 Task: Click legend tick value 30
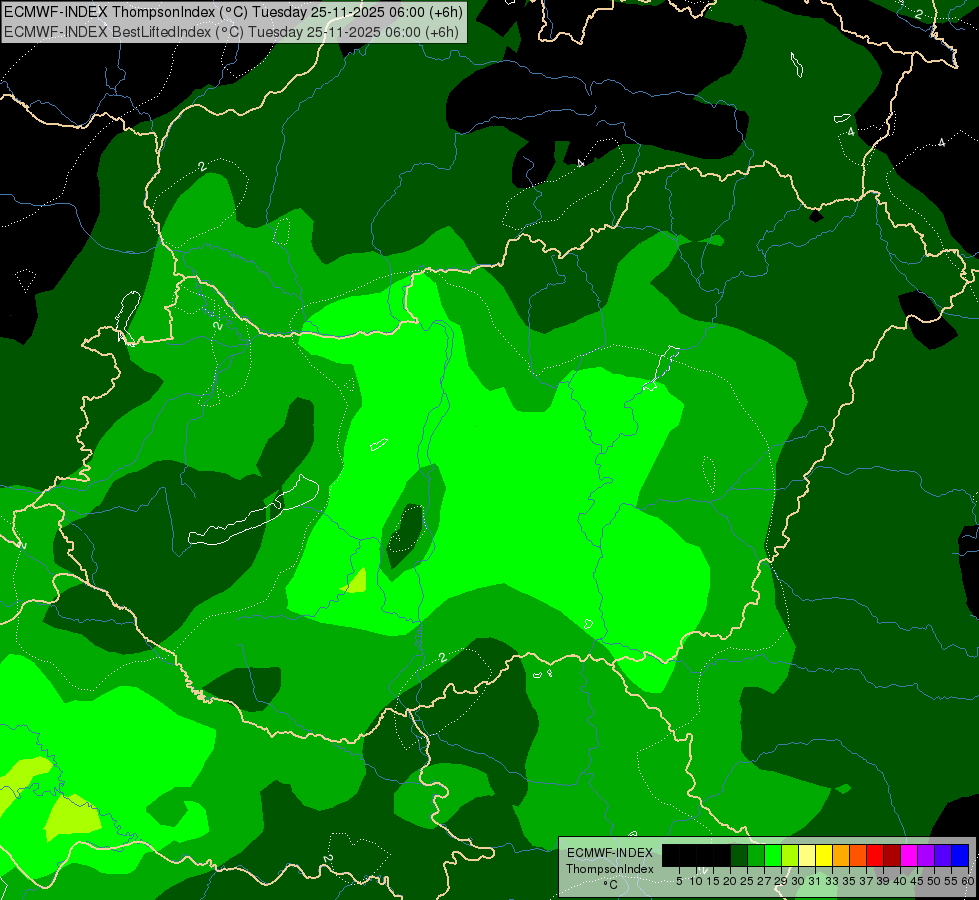tap(798, 881)
